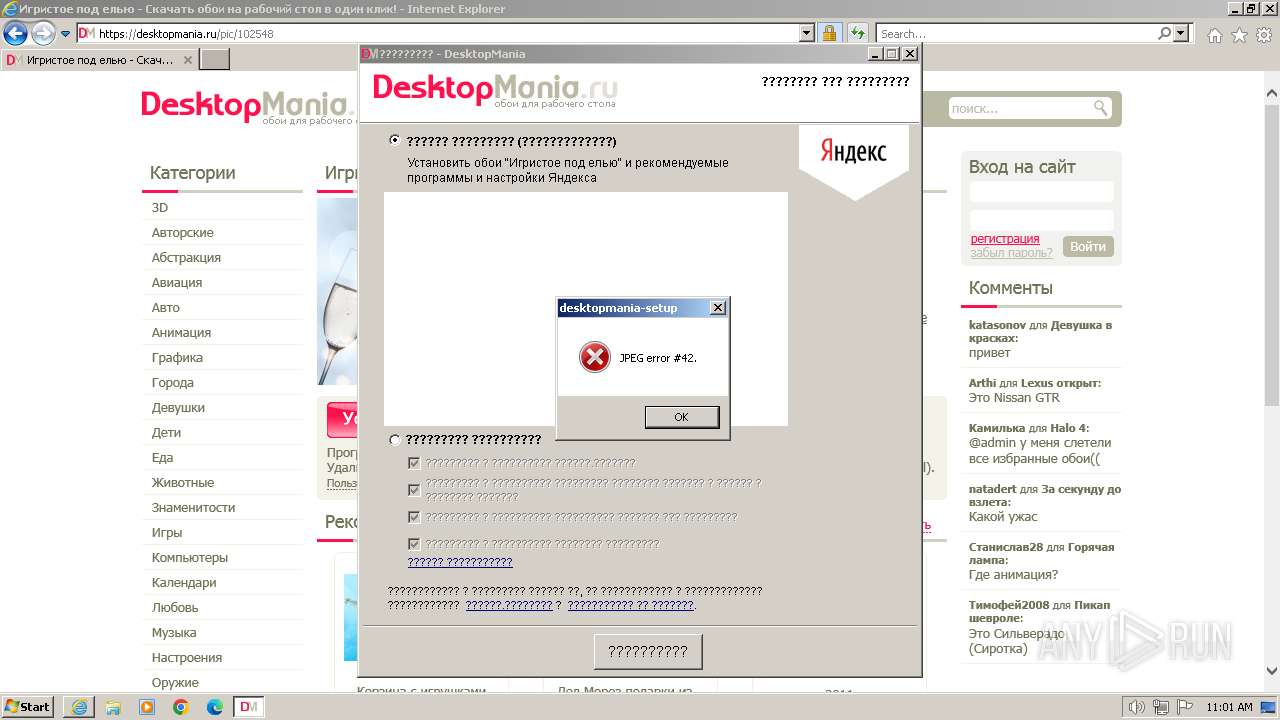
Task: Open recent pages dropdown arrow
Action: (66, 34)
